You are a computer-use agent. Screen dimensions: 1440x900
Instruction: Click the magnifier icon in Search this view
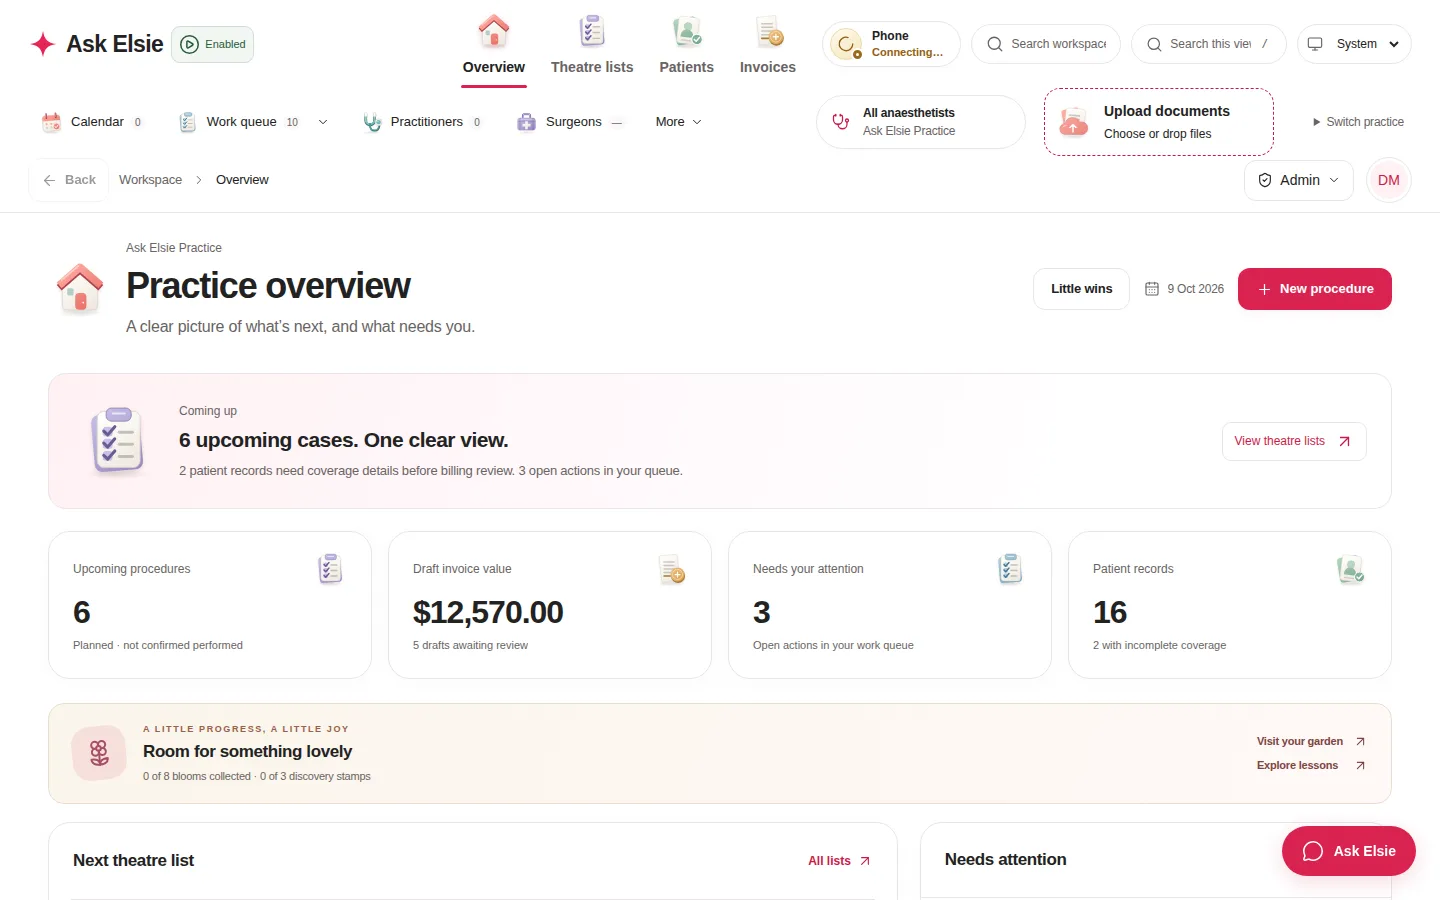point(1154,44)
